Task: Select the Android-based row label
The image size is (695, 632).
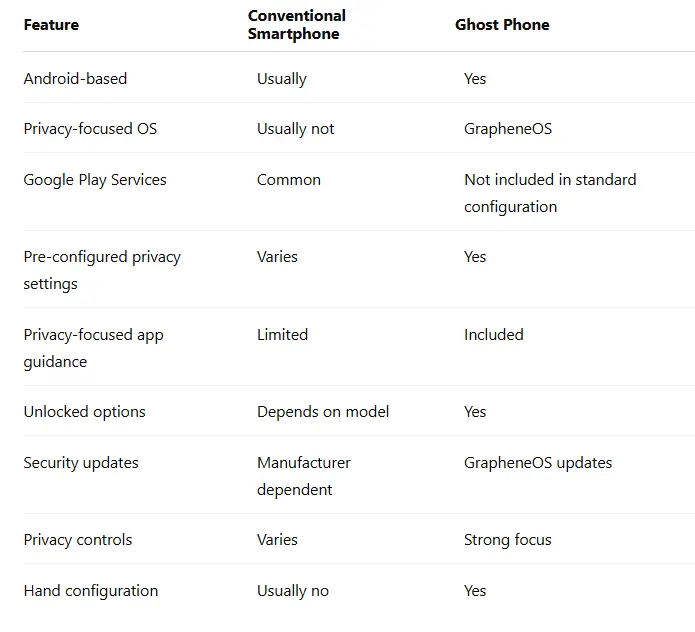Action: 75,79
